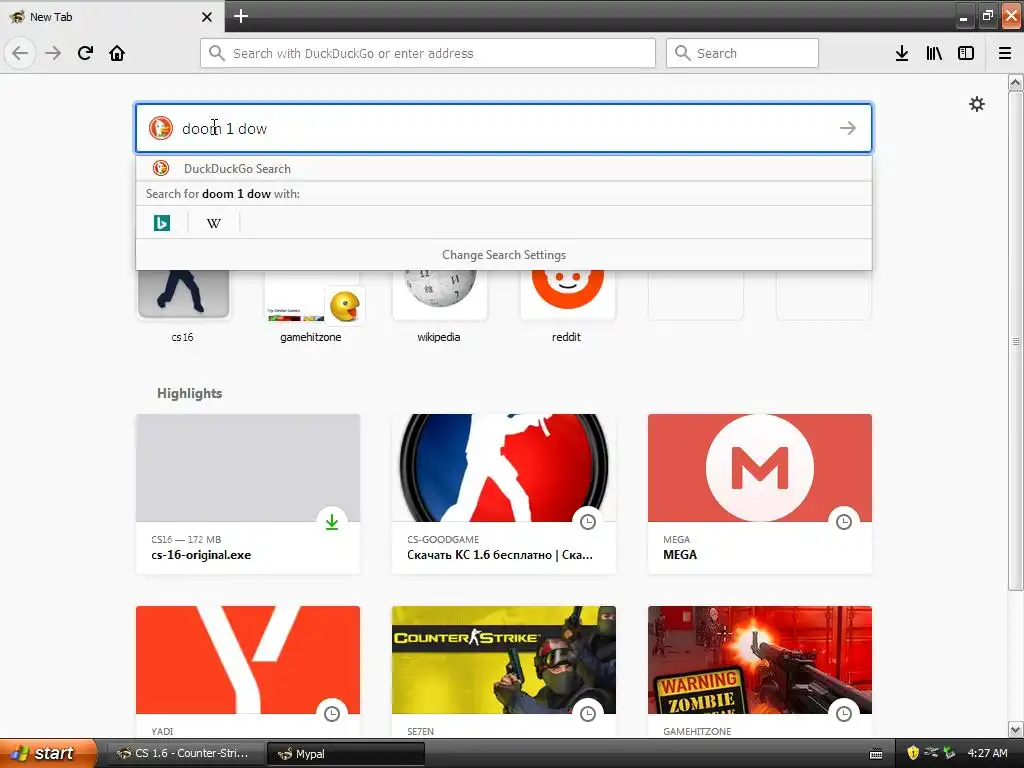Switch to Mypal taskbar window

(x=346, y=754)
